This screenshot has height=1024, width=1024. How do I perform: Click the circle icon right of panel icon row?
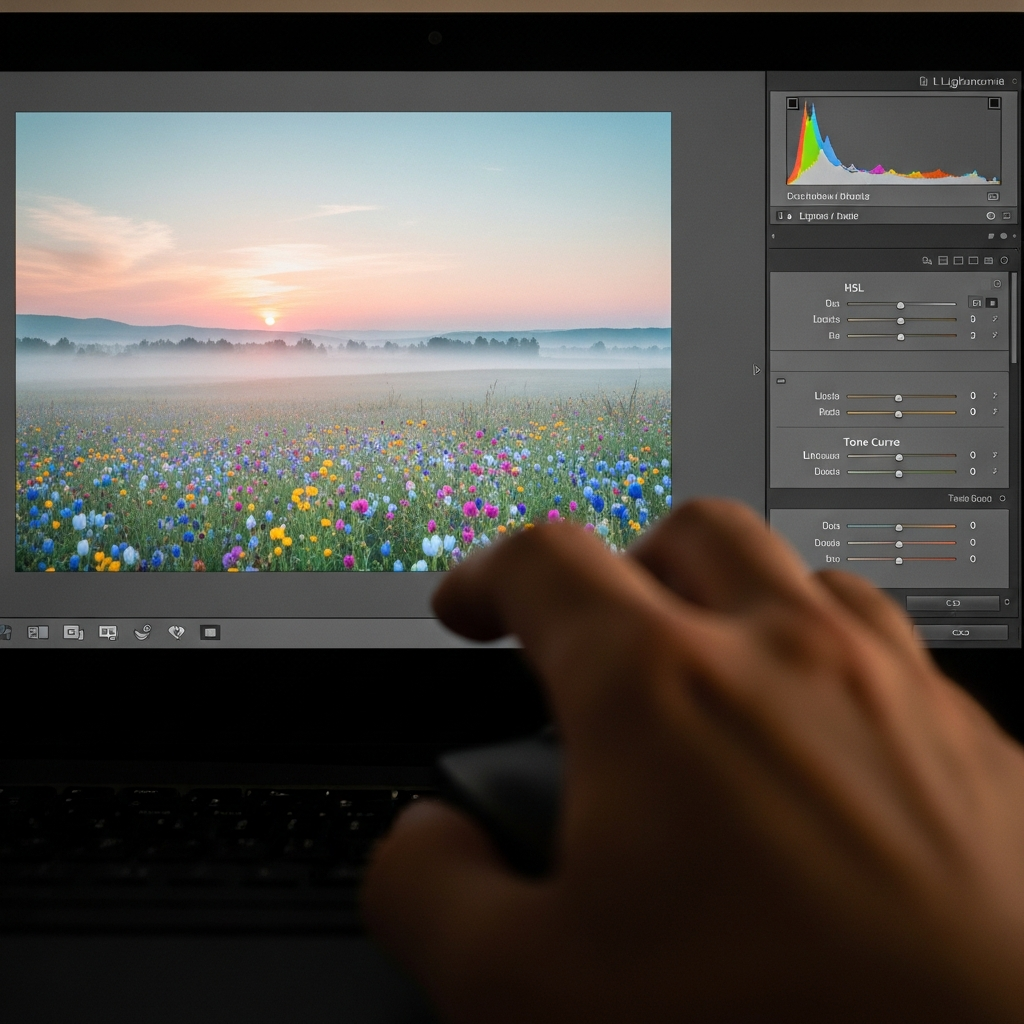[1004, 260]
